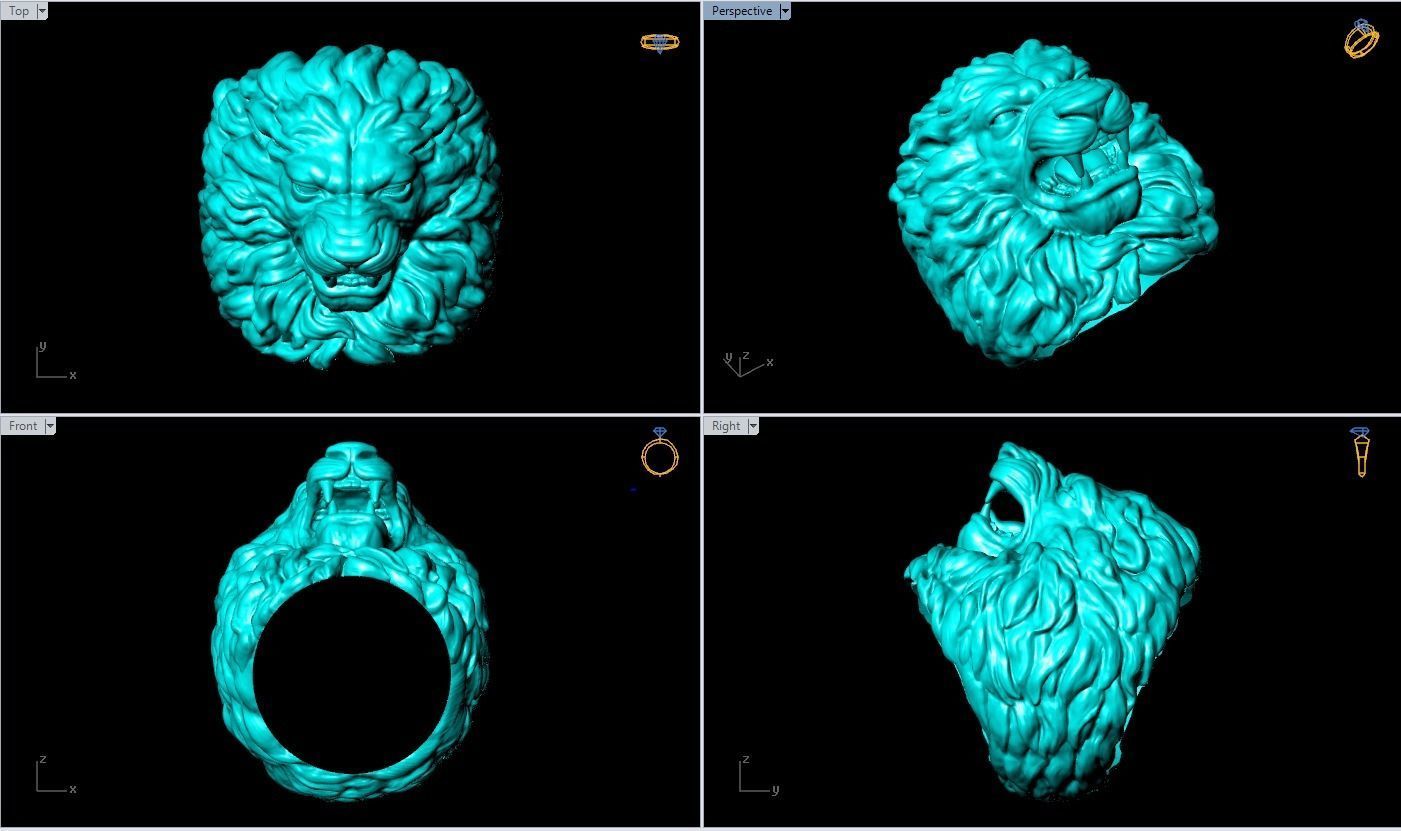The image size is (1401, 831).
Task: Click the Top viewport title label
Action: pyautogui.click(x=19, y=11)
